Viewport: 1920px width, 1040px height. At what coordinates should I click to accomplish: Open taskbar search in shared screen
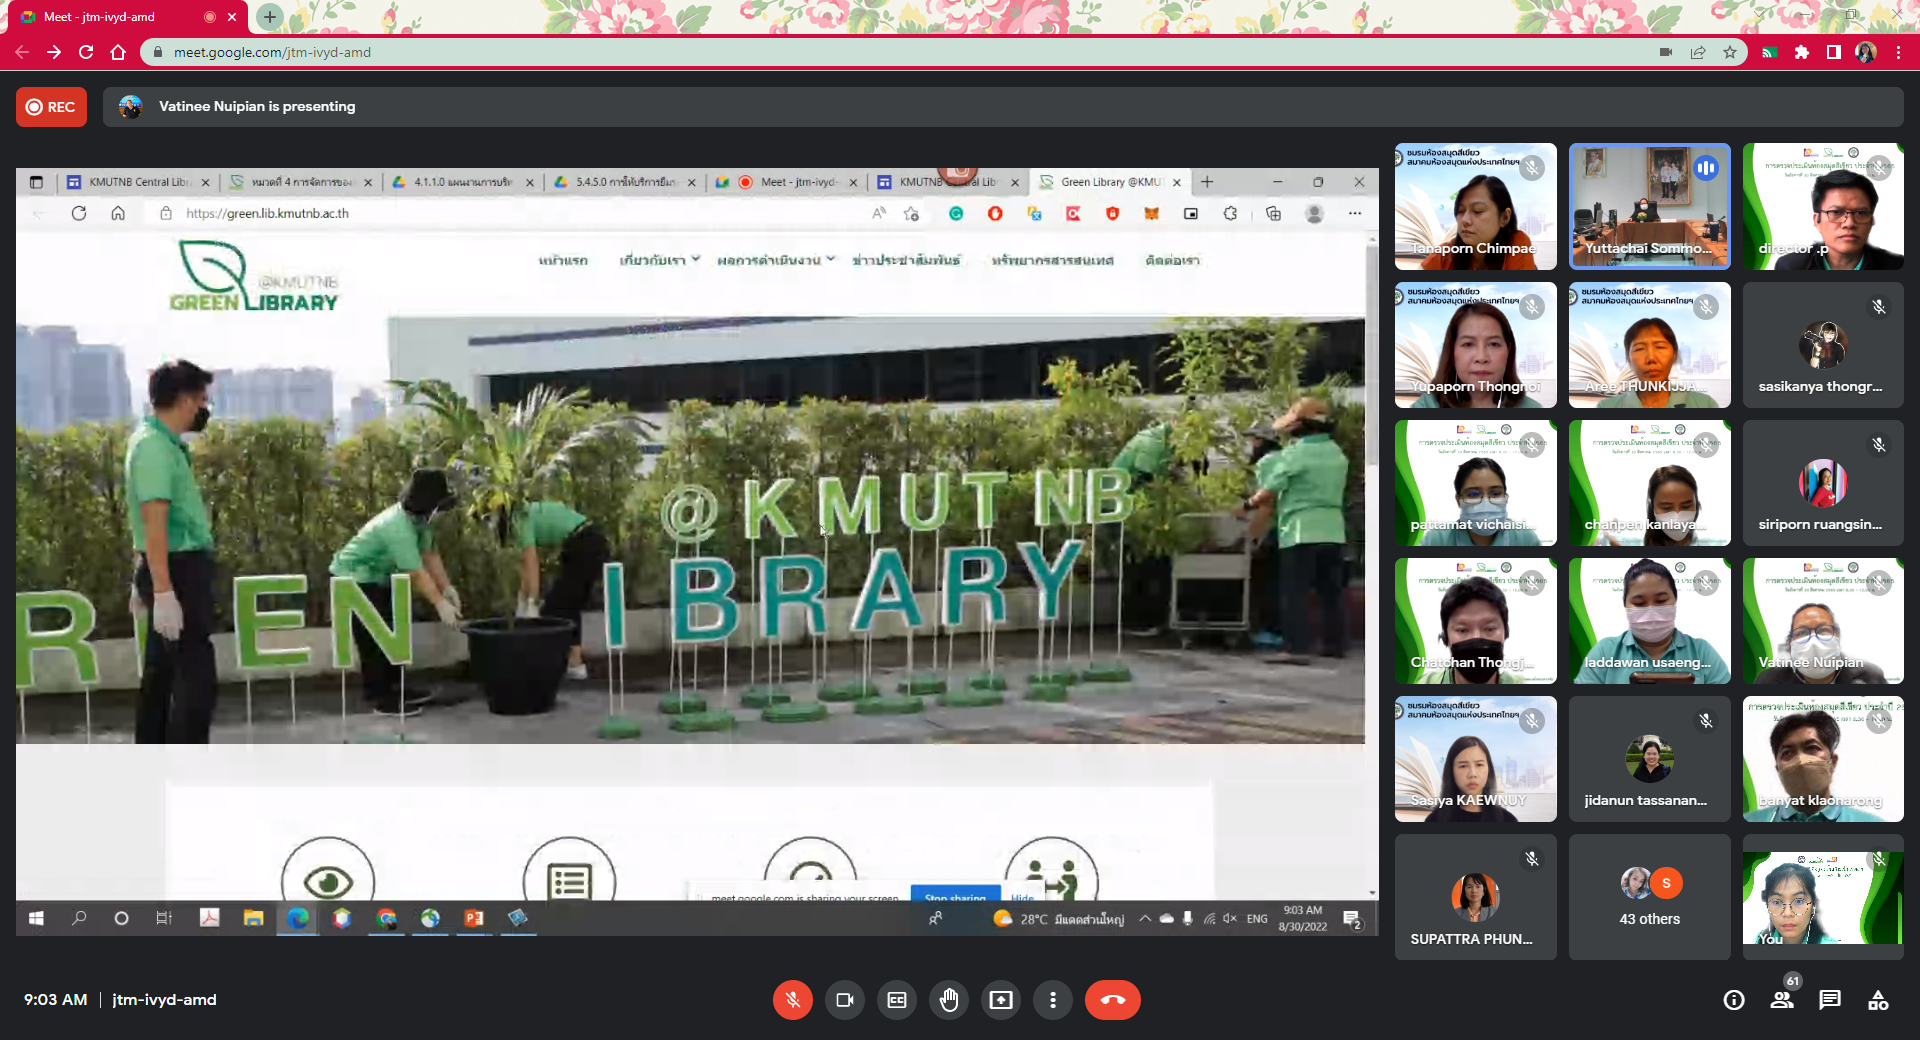[79, 918]
